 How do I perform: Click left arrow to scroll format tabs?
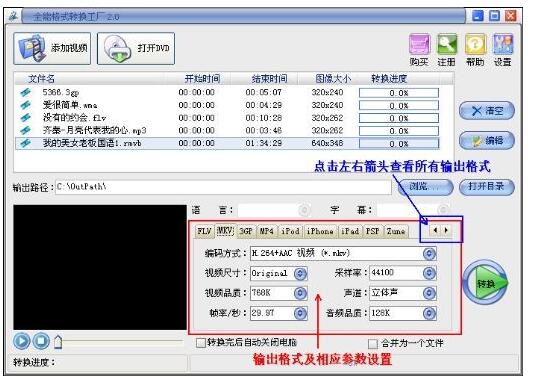pos(435,230)
